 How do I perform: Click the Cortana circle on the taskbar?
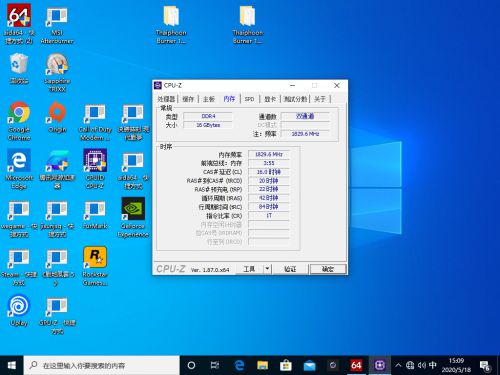pos(191,365)
